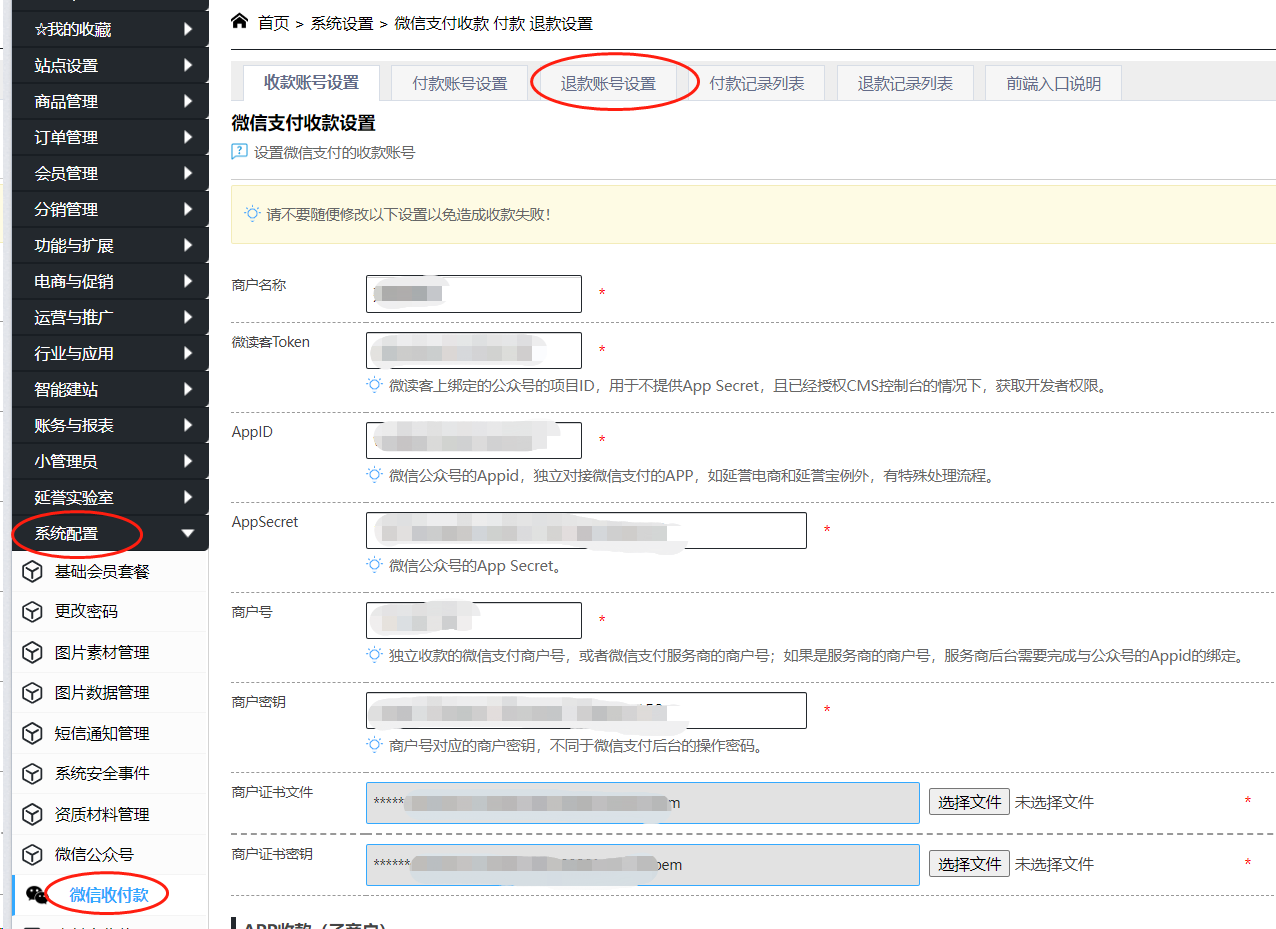The width and height of the screenshot is (1276, 929).
Task: Click the lightbulb icon under 商户密钥 field
Action: pos(374,745)
